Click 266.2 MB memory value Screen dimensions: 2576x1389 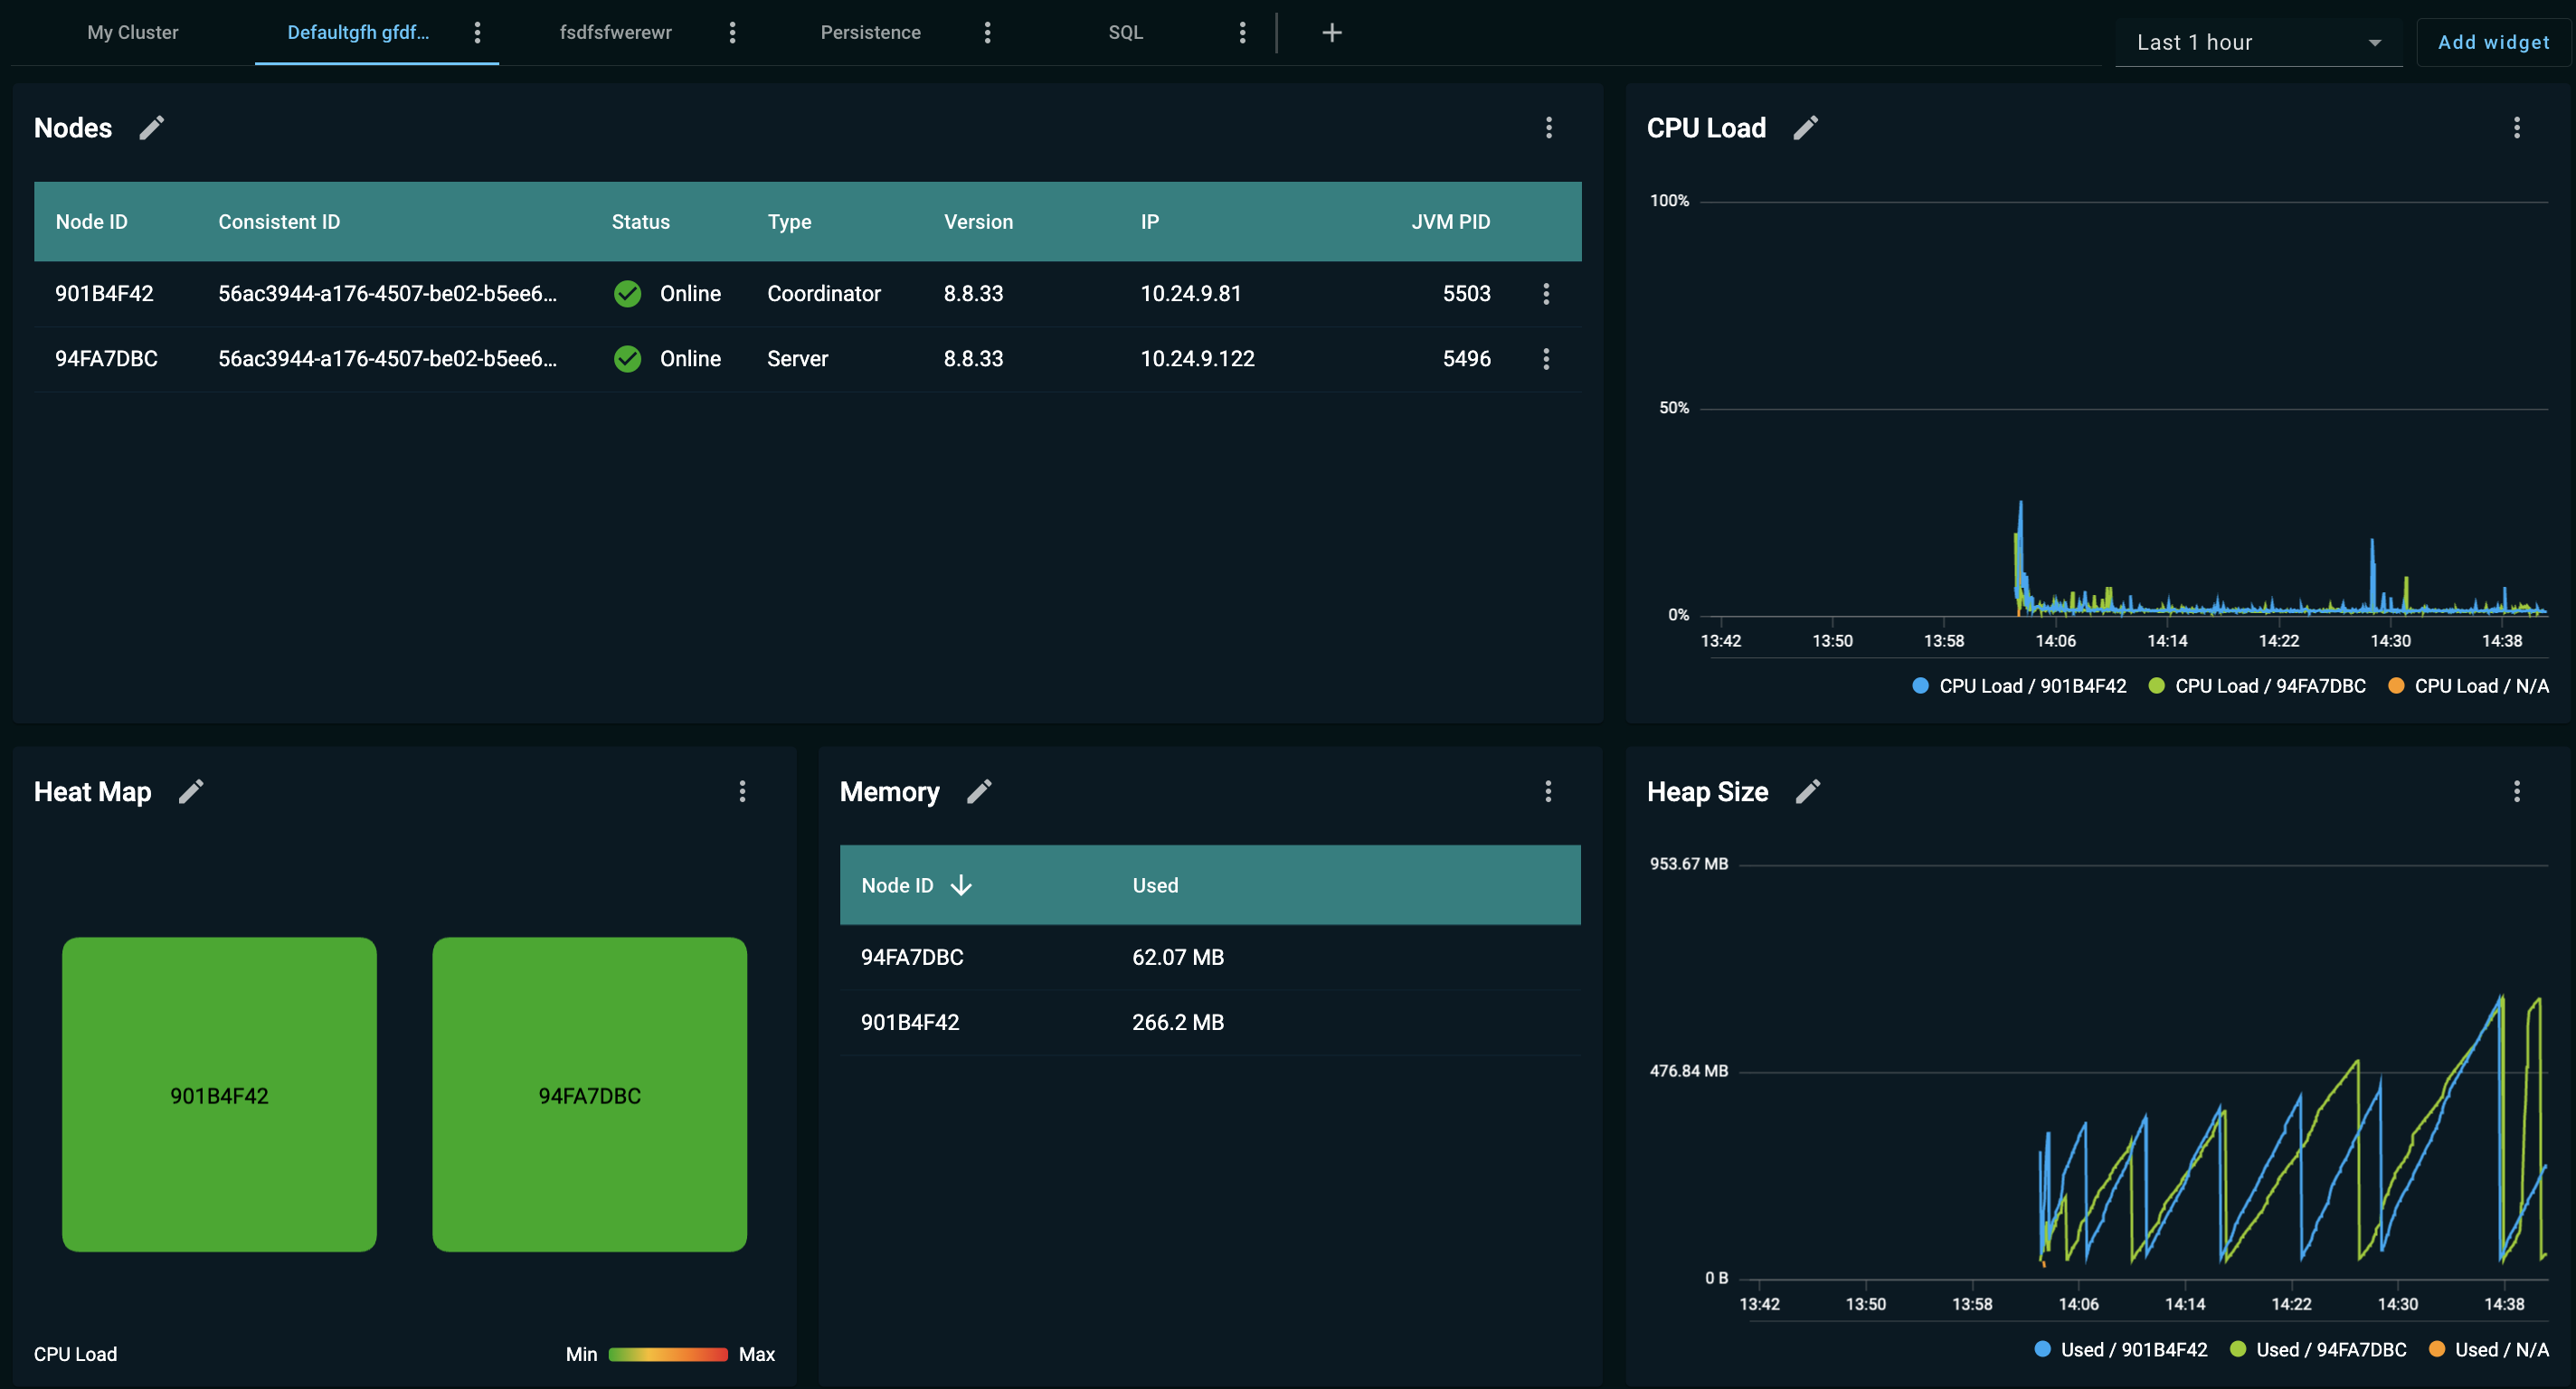(x=1178, y=1023)
